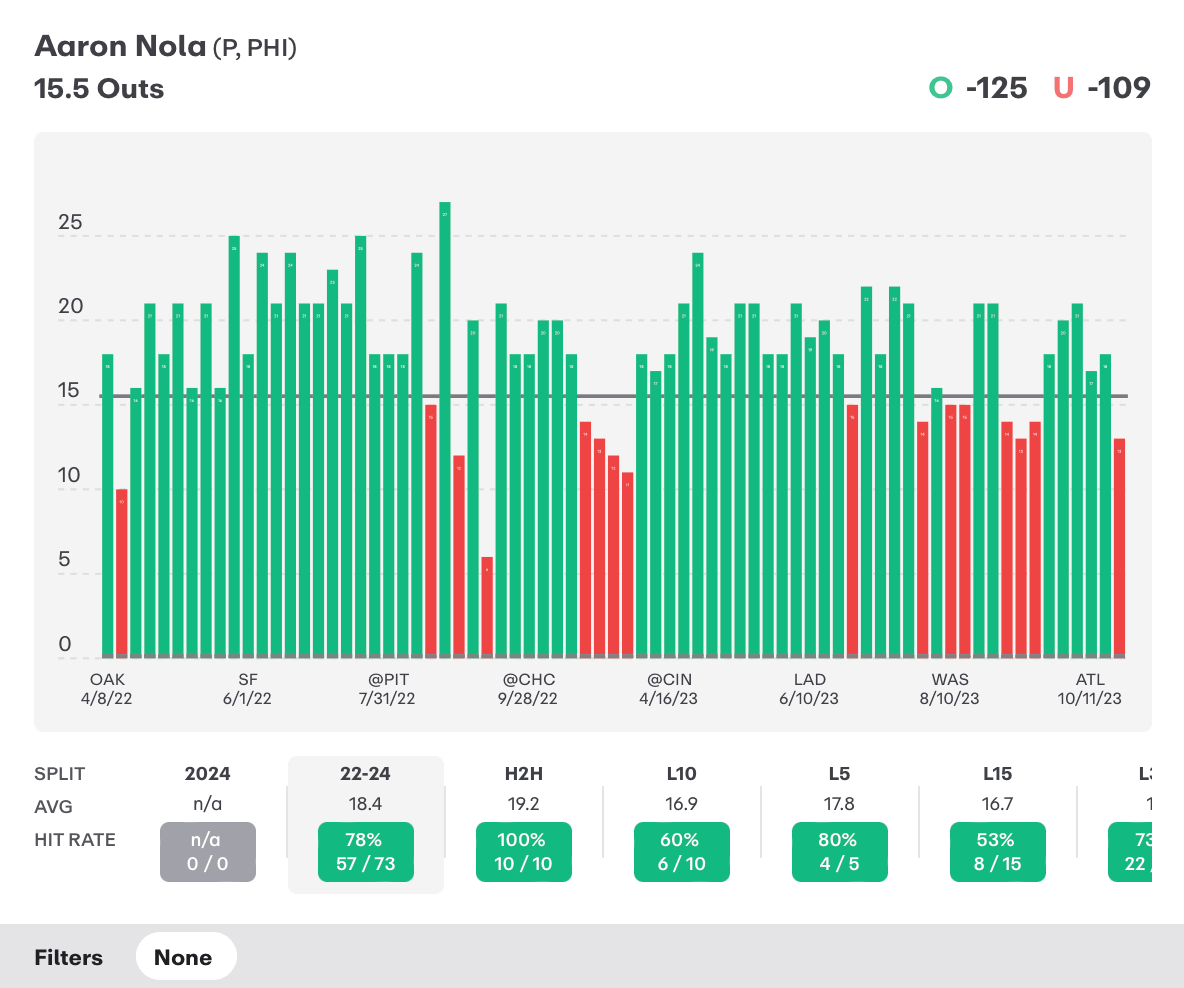Open the Filters None selector

[186, 957]
